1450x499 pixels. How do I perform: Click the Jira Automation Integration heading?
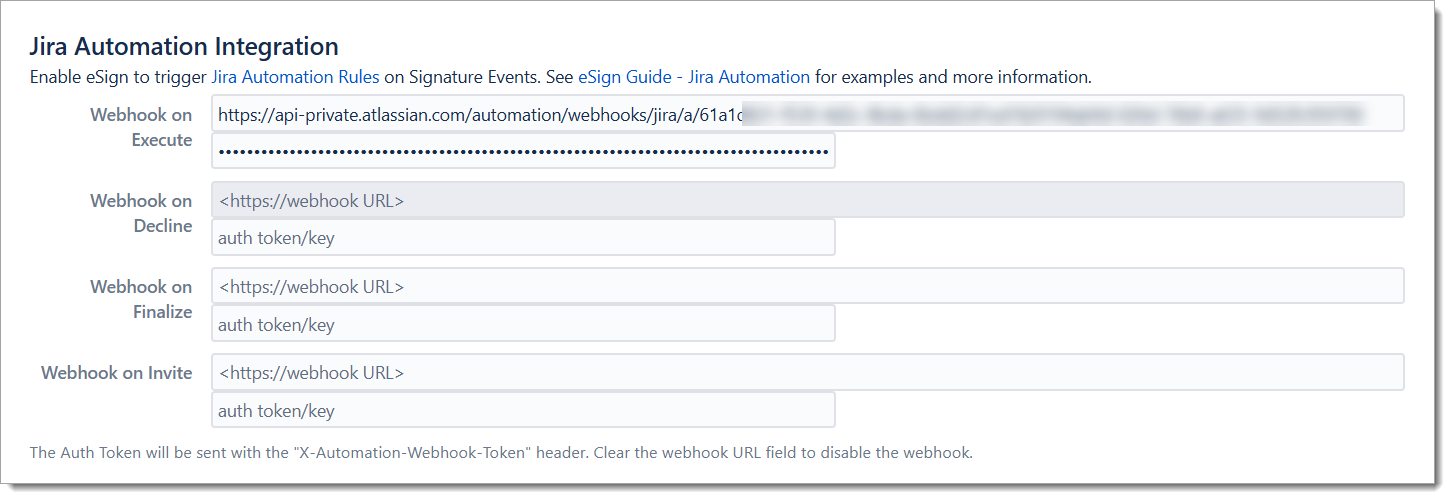(184, 46)
